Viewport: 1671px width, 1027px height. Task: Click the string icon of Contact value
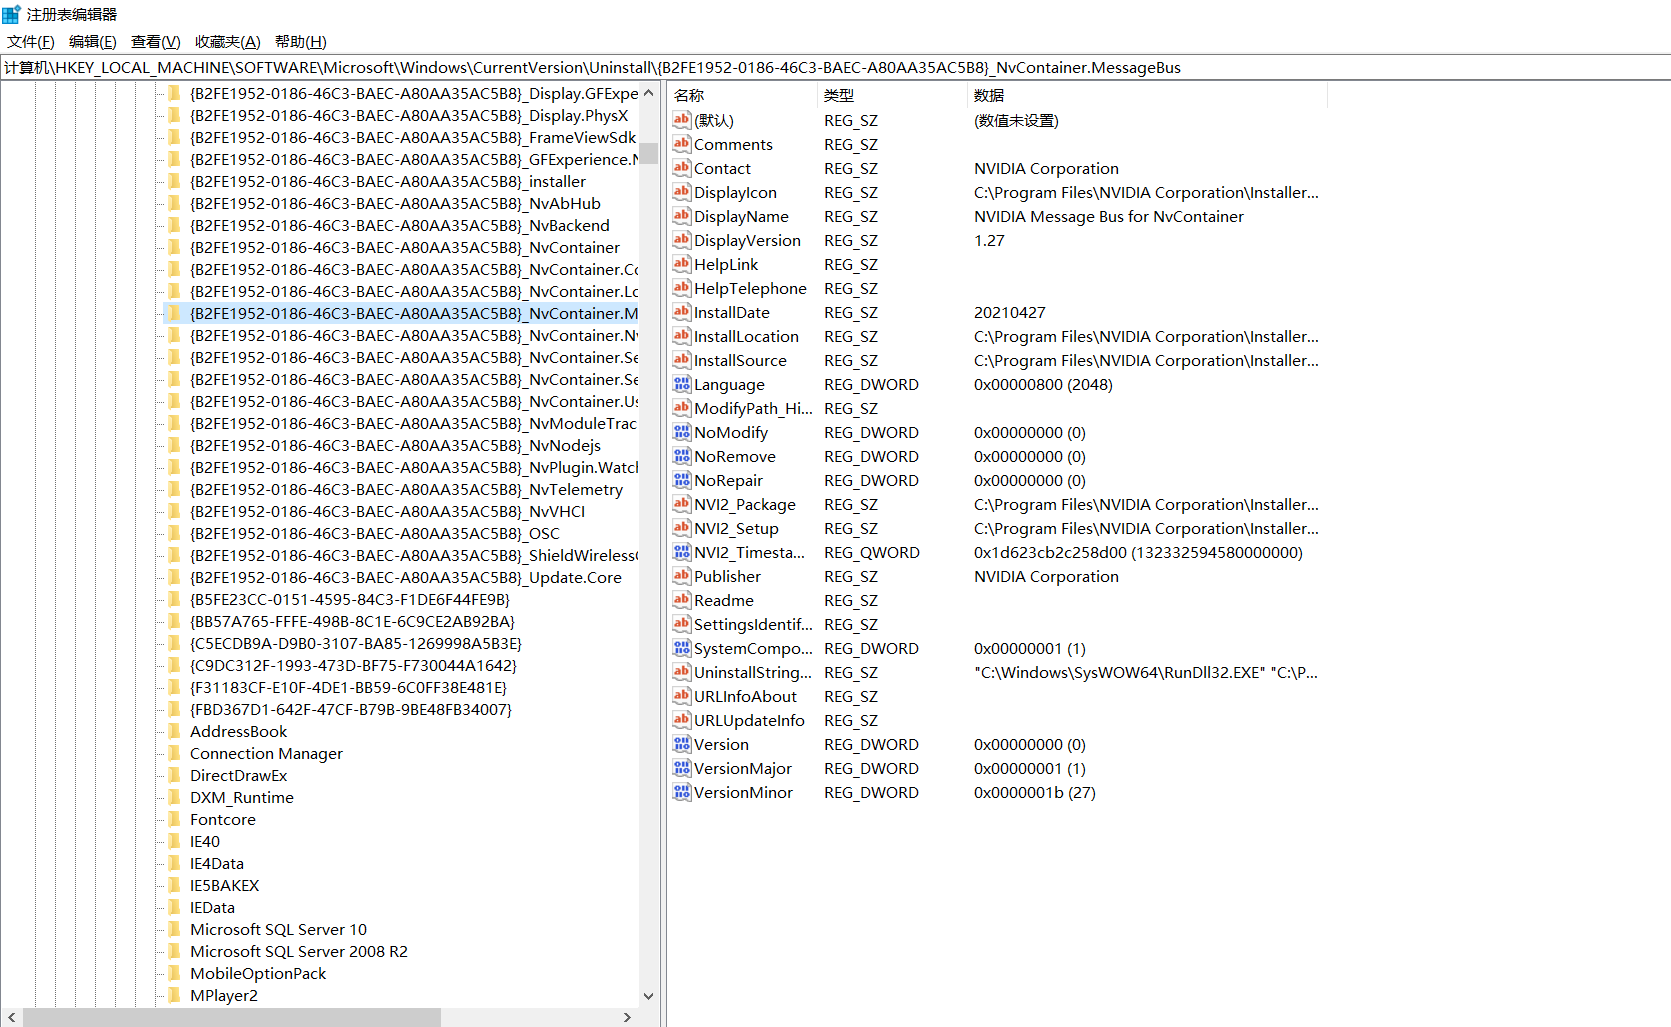682,168
